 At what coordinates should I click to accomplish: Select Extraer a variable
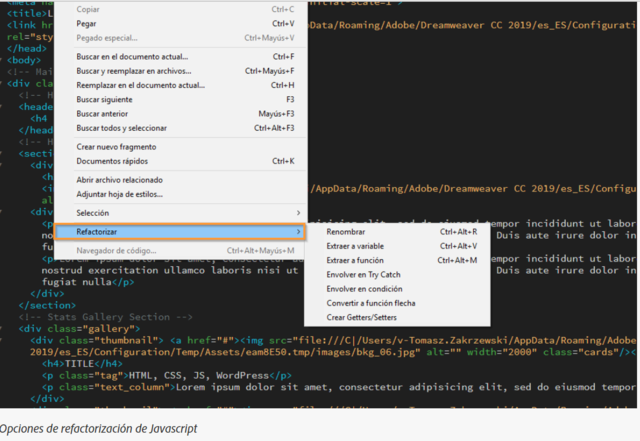pos(397,246)
